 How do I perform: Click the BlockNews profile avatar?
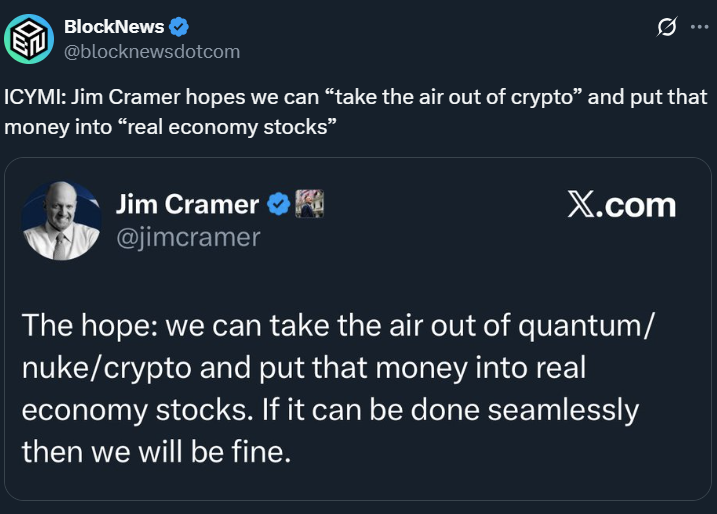[29, 39]
